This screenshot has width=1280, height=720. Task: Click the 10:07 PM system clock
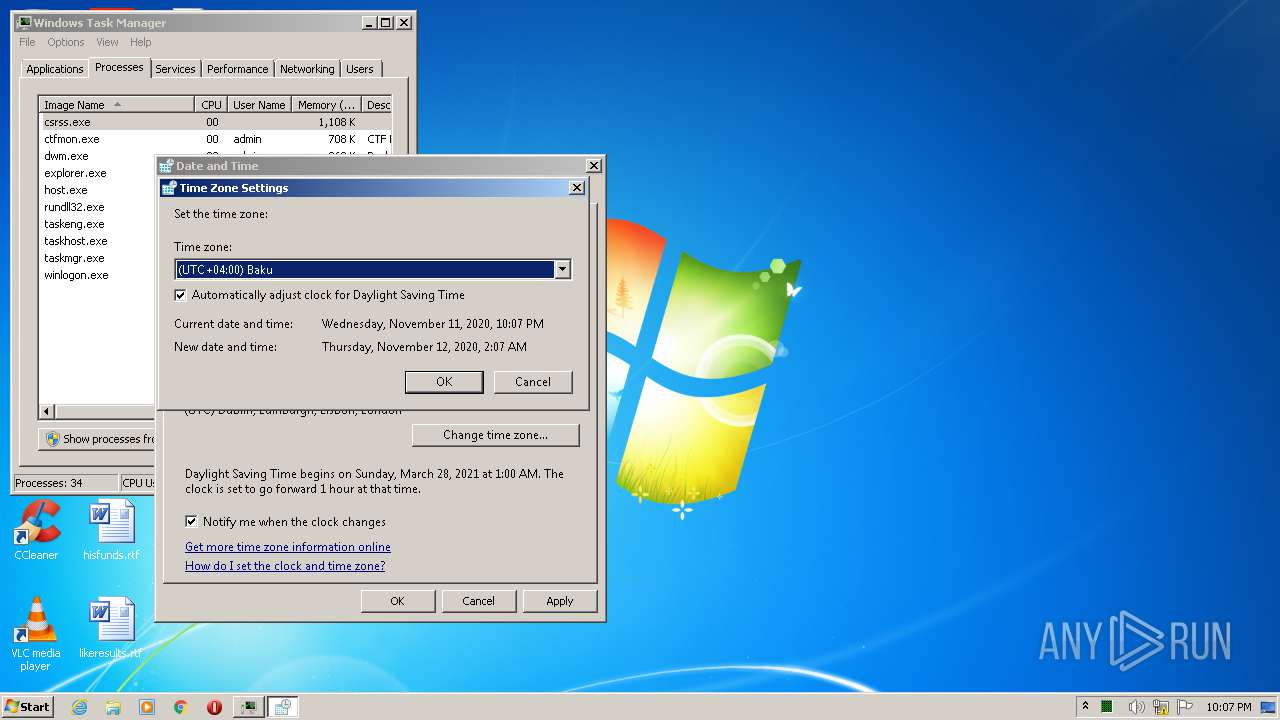coord(1229,707)
